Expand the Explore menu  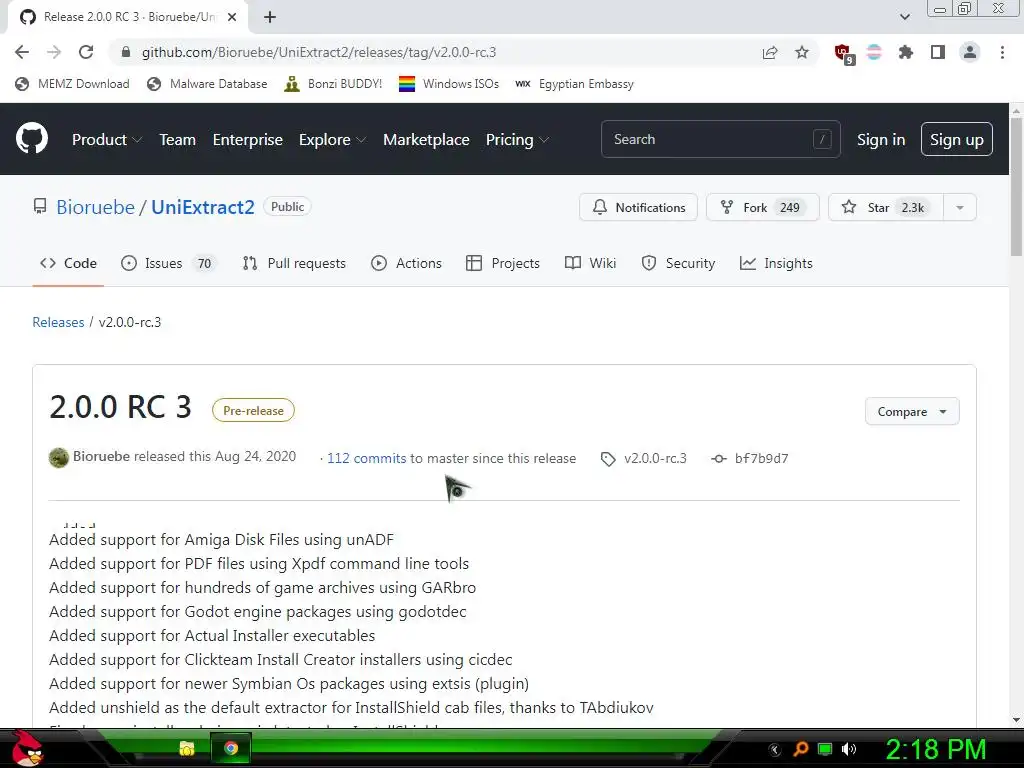pos(332,139)
